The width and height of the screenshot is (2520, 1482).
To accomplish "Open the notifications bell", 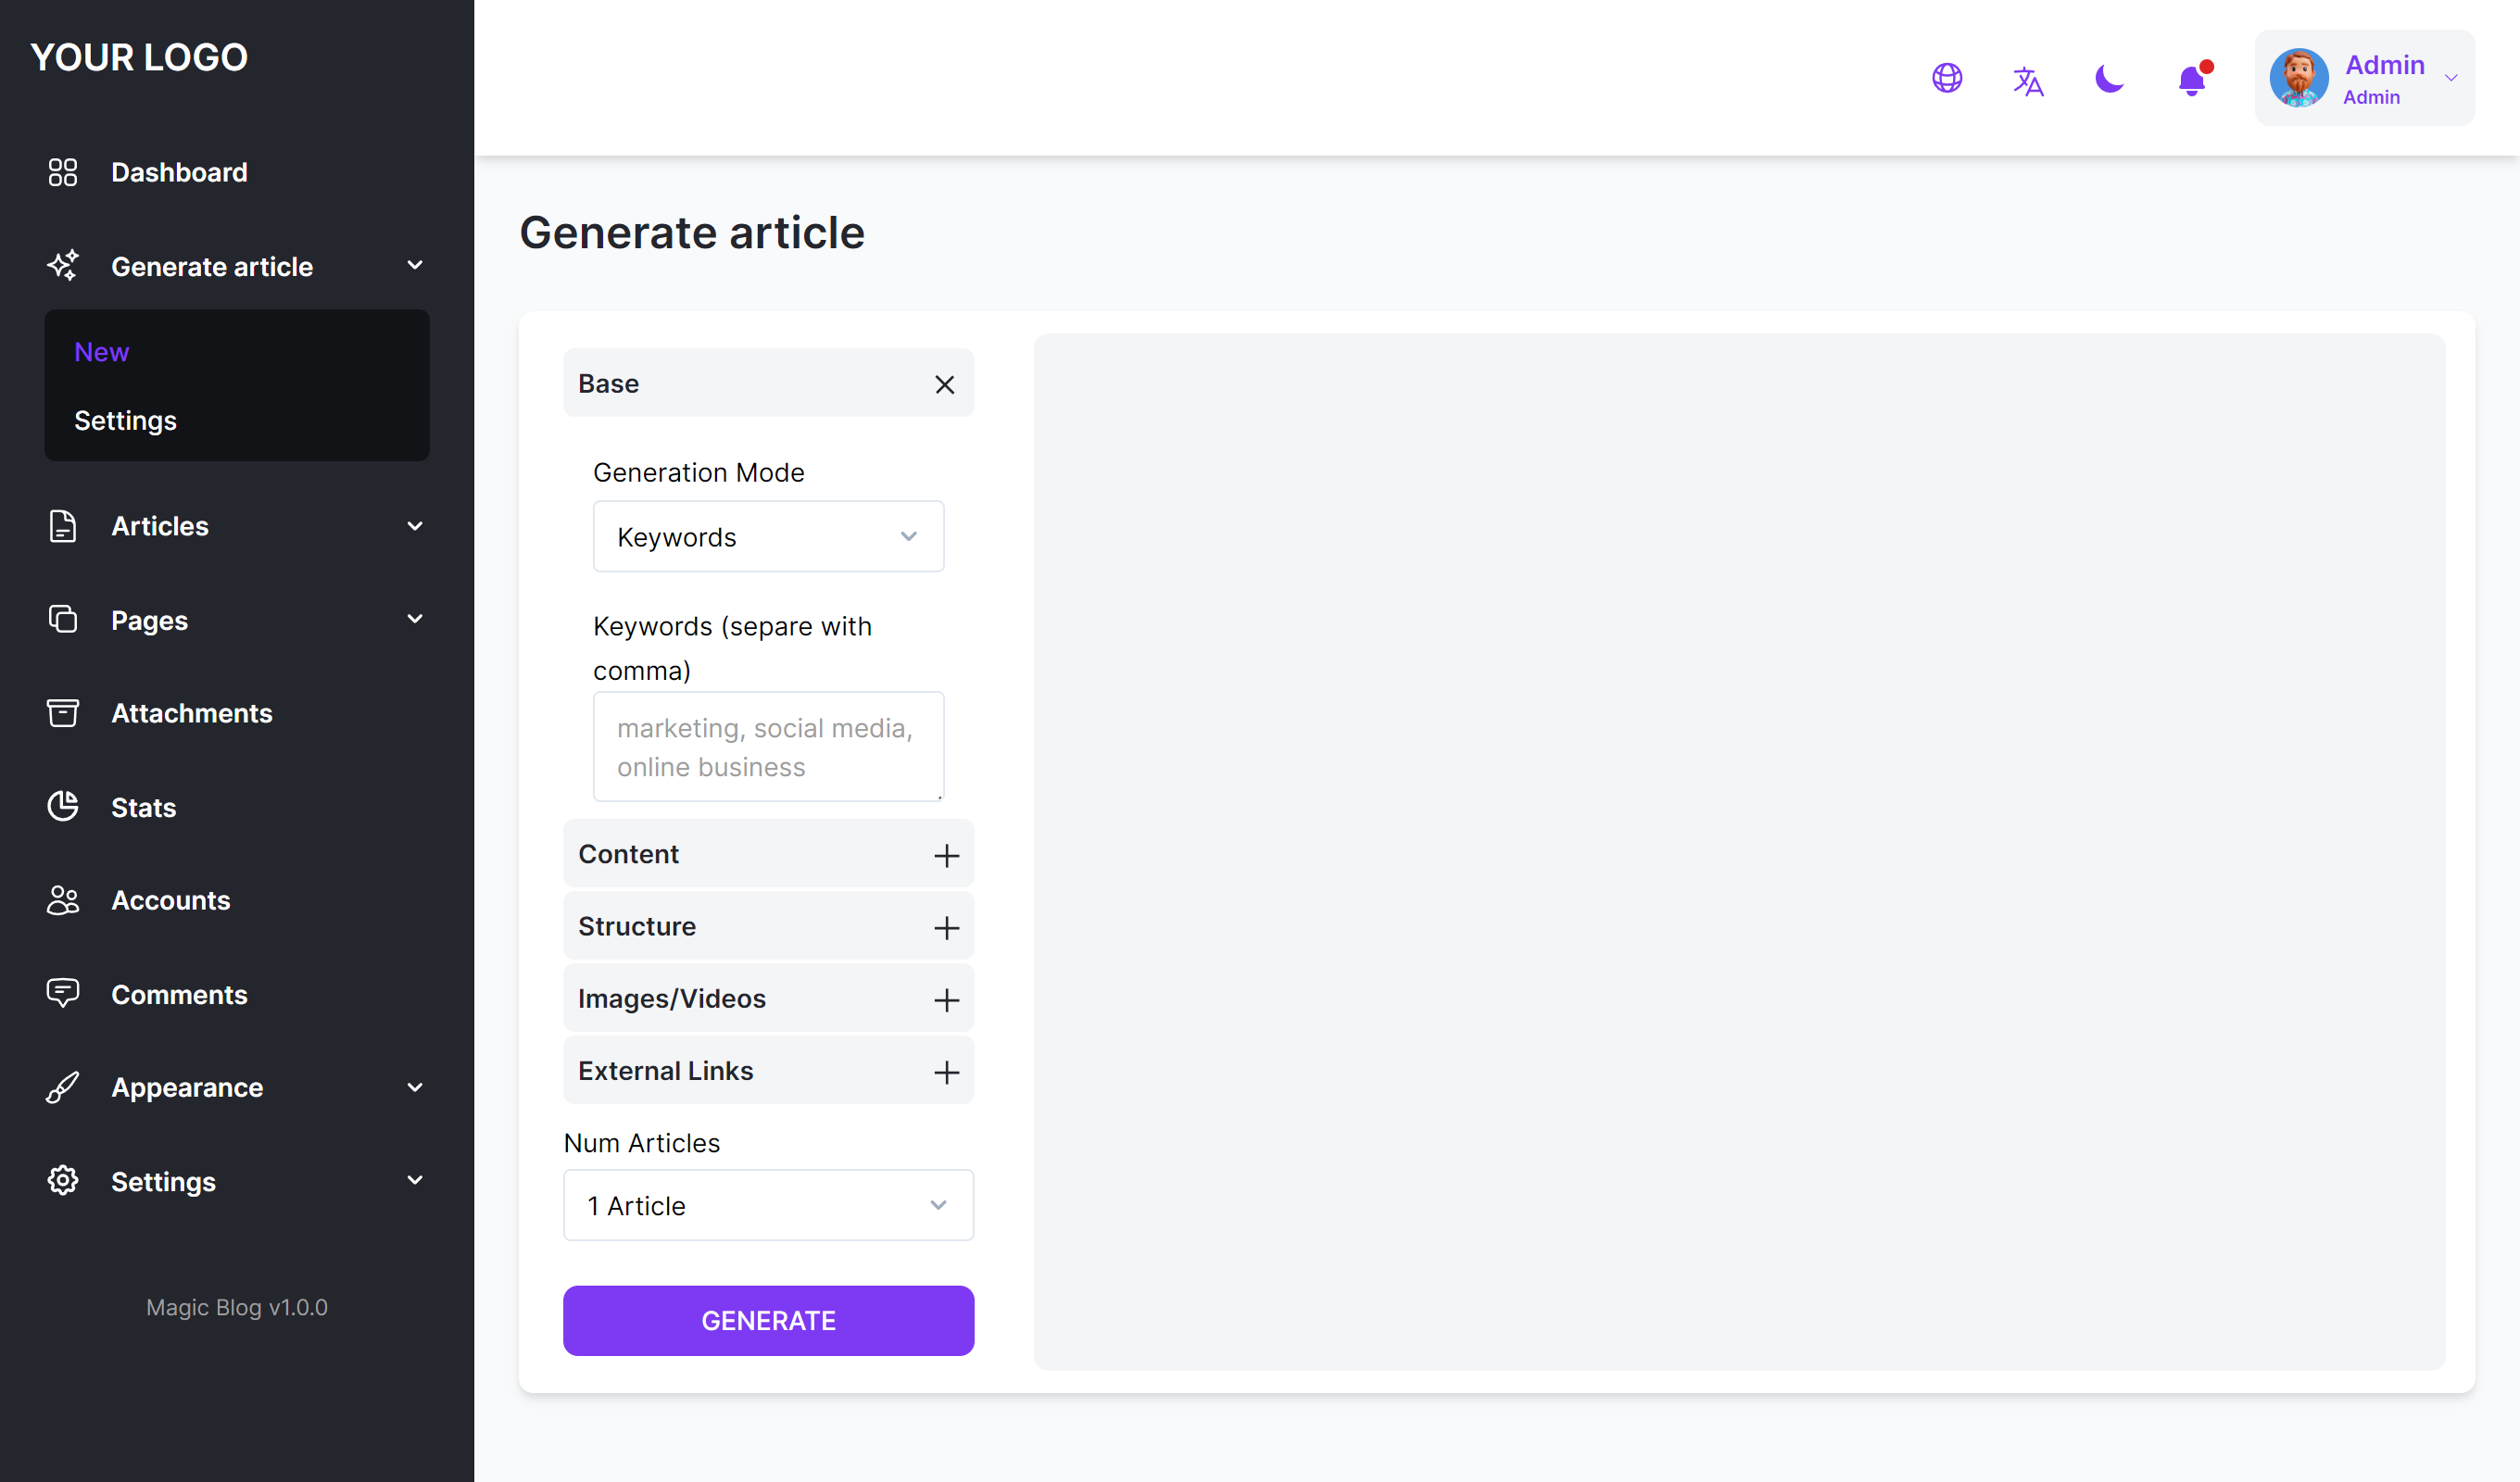I will pyautogui.click(x=2191, y=79).
